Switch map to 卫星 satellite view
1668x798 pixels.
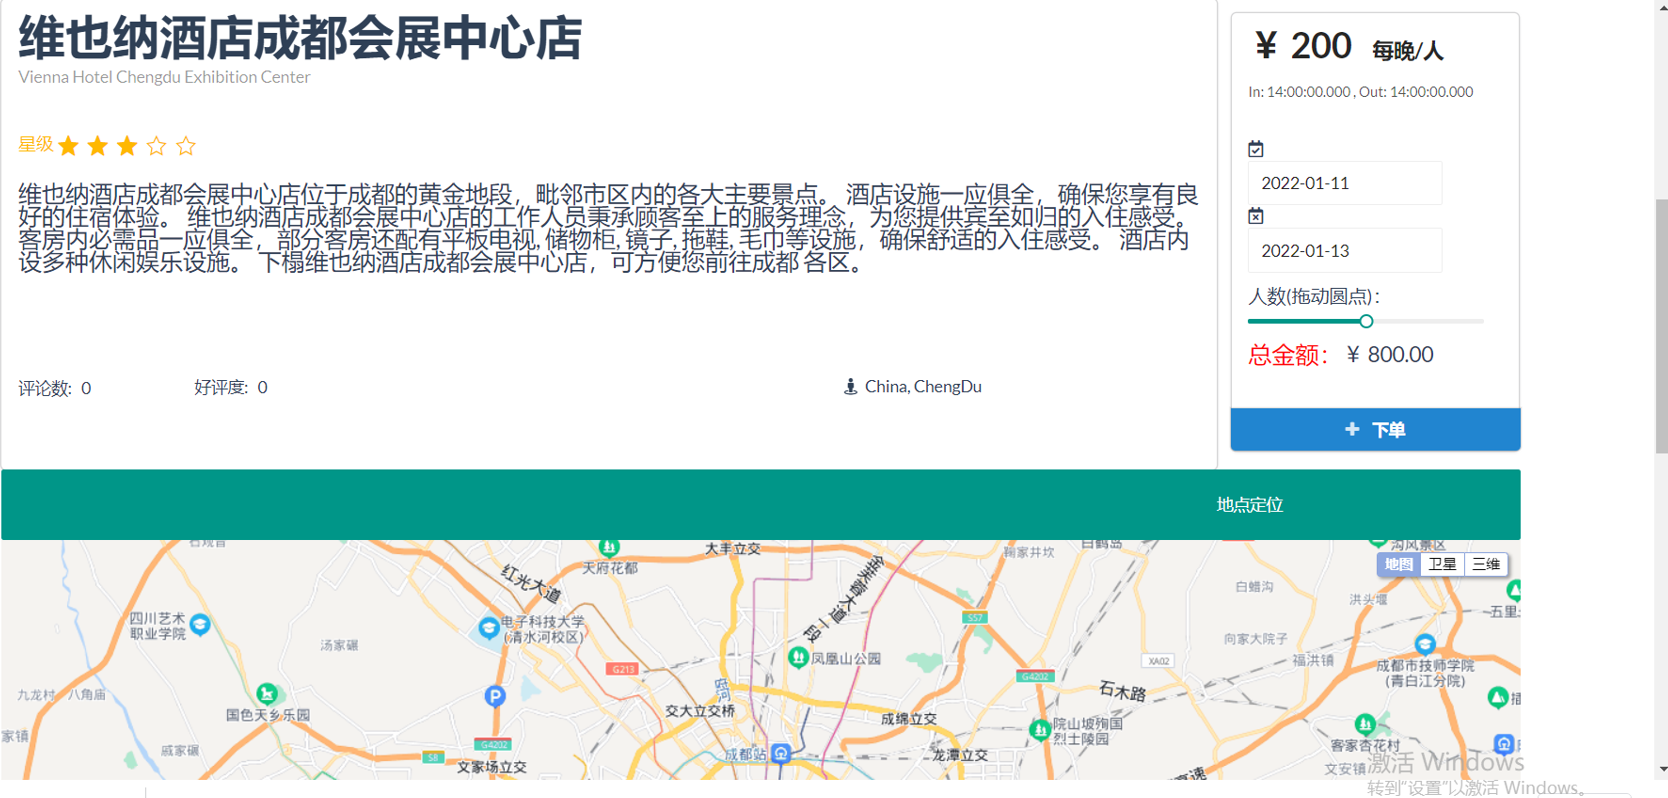click(1442, 564)
